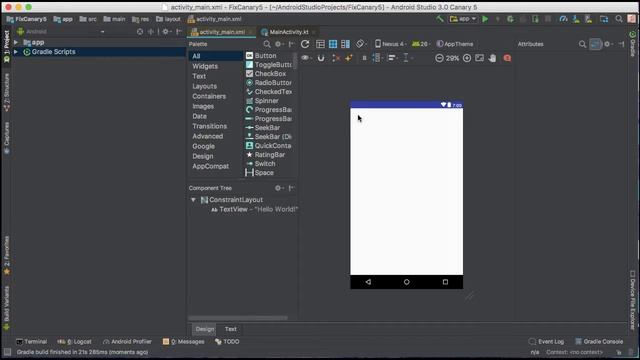Expand the app module folder

pyautogui.click(x=16, y=42)
